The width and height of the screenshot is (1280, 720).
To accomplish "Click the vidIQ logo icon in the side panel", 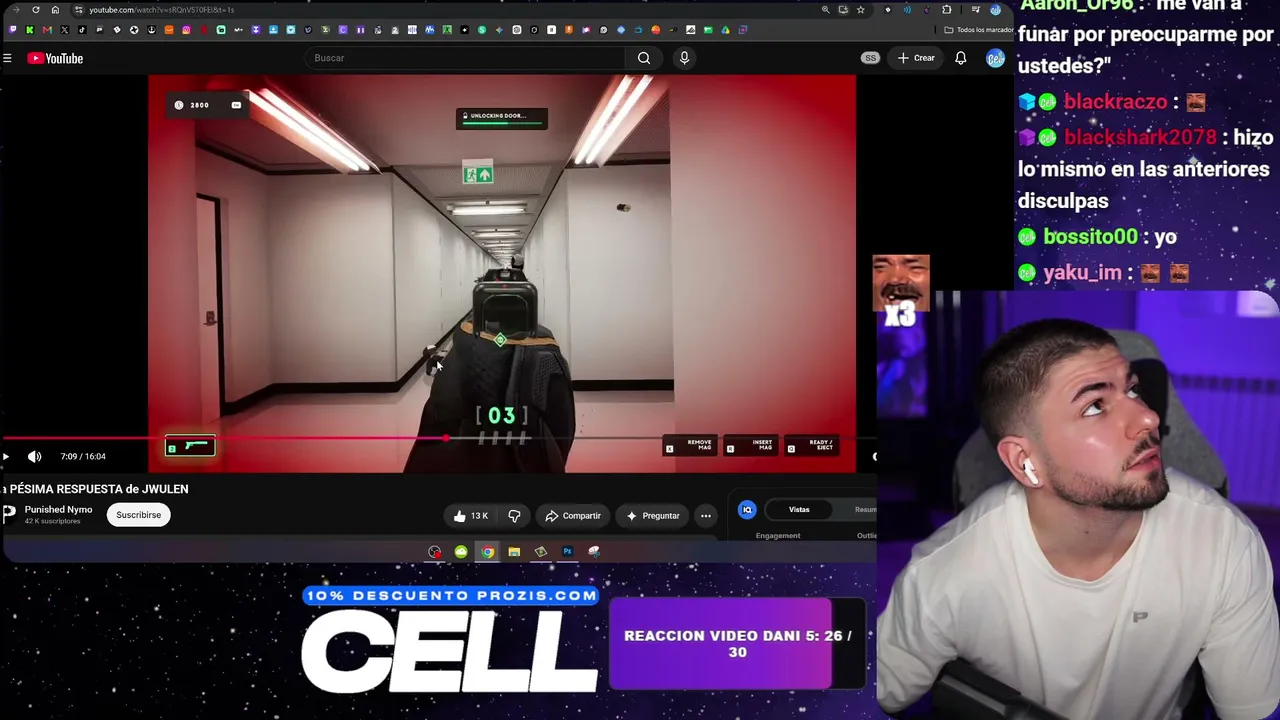I will coord(747,510).
